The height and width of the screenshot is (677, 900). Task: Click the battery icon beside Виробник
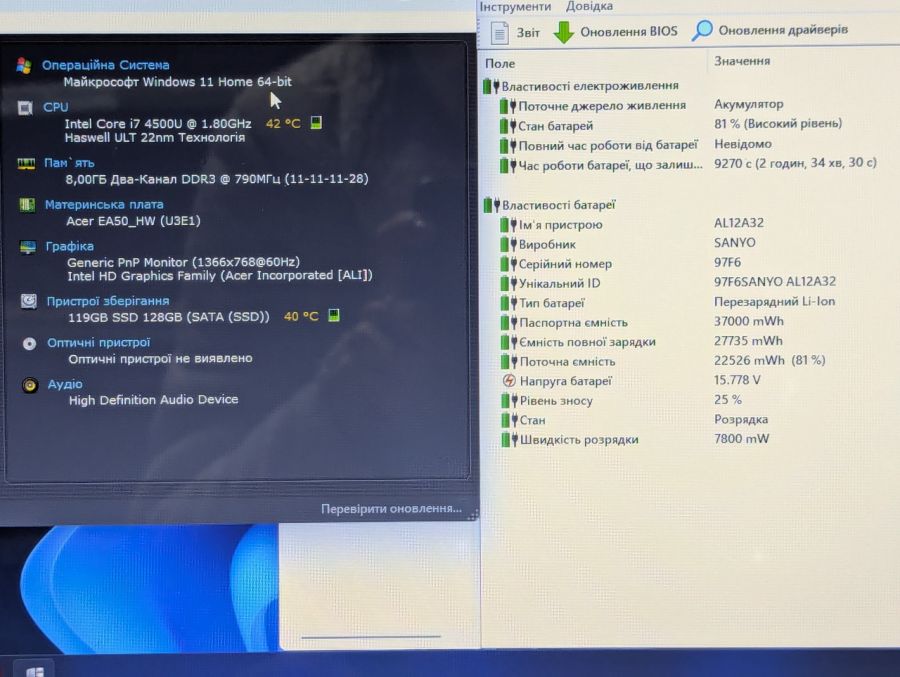pos(508,245)
